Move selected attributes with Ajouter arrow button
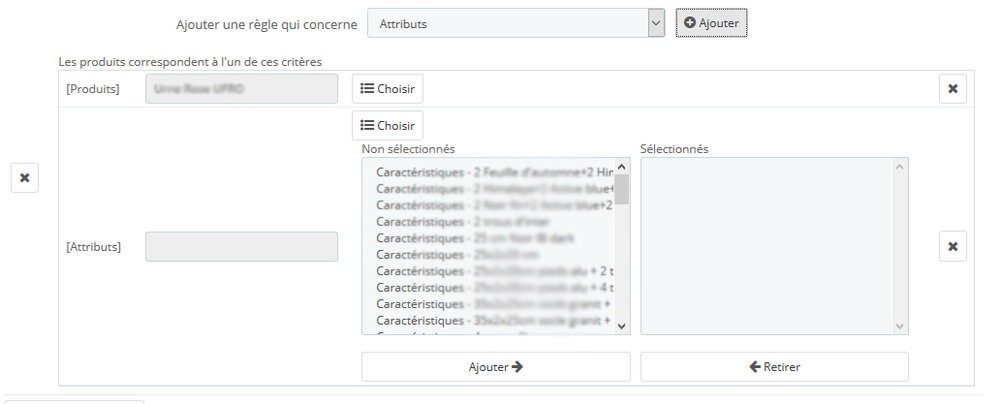 [x=495, y=366]
